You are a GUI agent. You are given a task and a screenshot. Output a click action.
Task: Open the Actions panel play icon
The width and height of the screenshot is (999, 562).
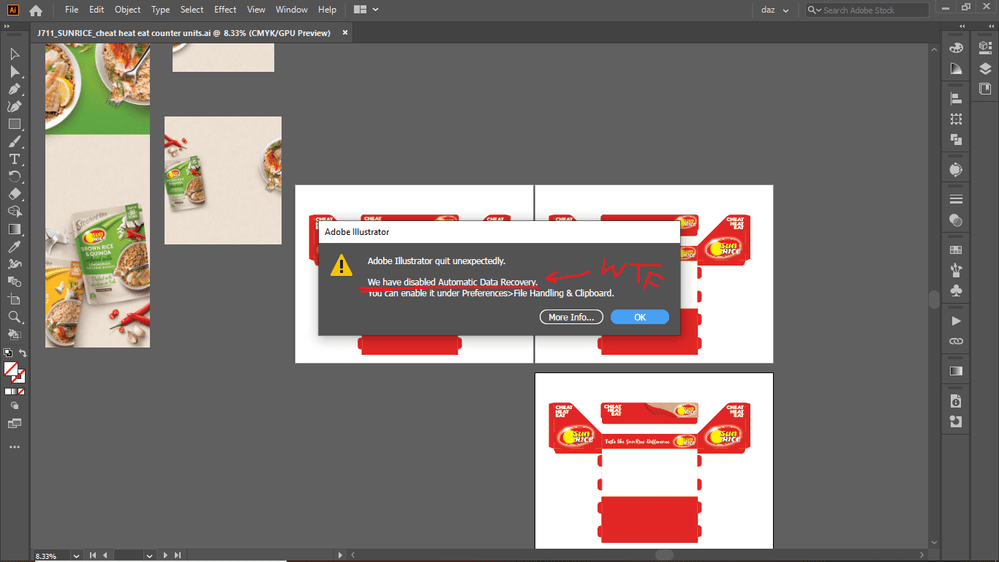(x=956, y=321)
